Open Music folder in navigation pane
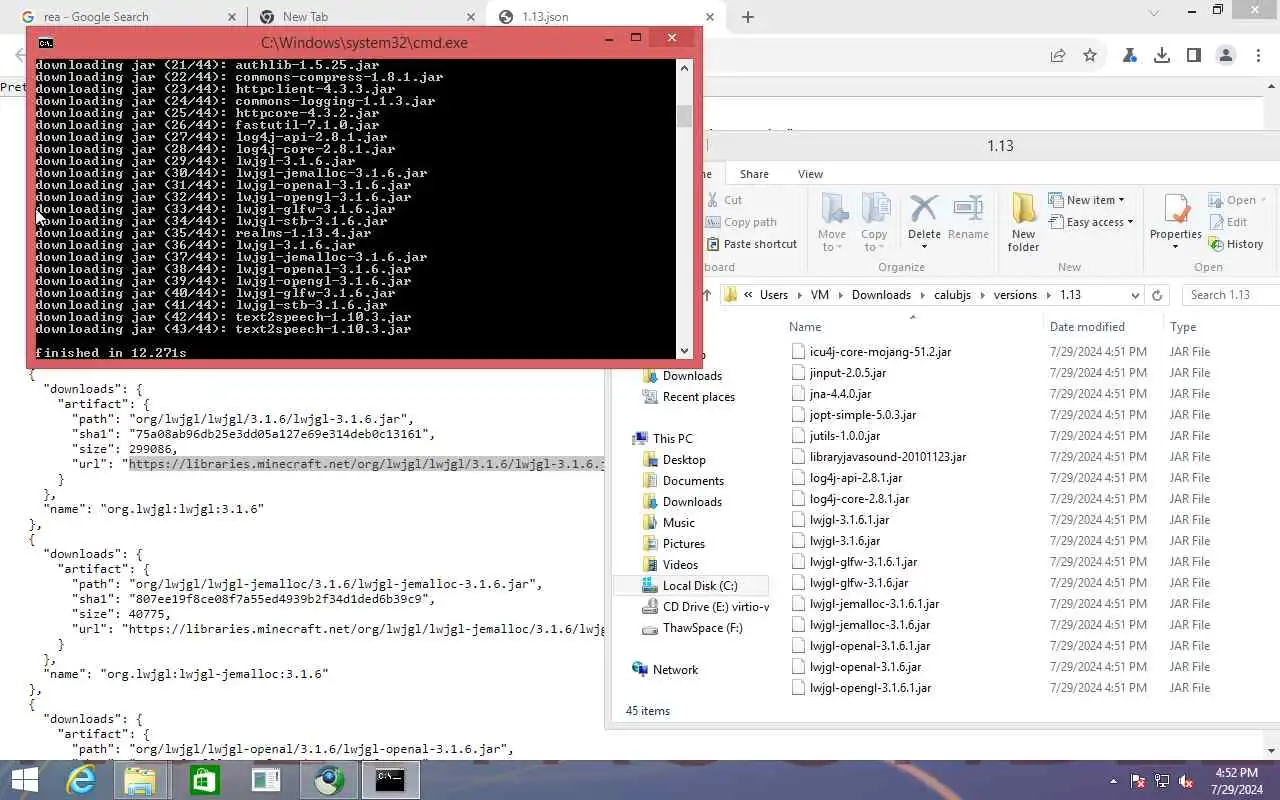The width and height of the screenshot is (1280, 800). pos(678,523)
